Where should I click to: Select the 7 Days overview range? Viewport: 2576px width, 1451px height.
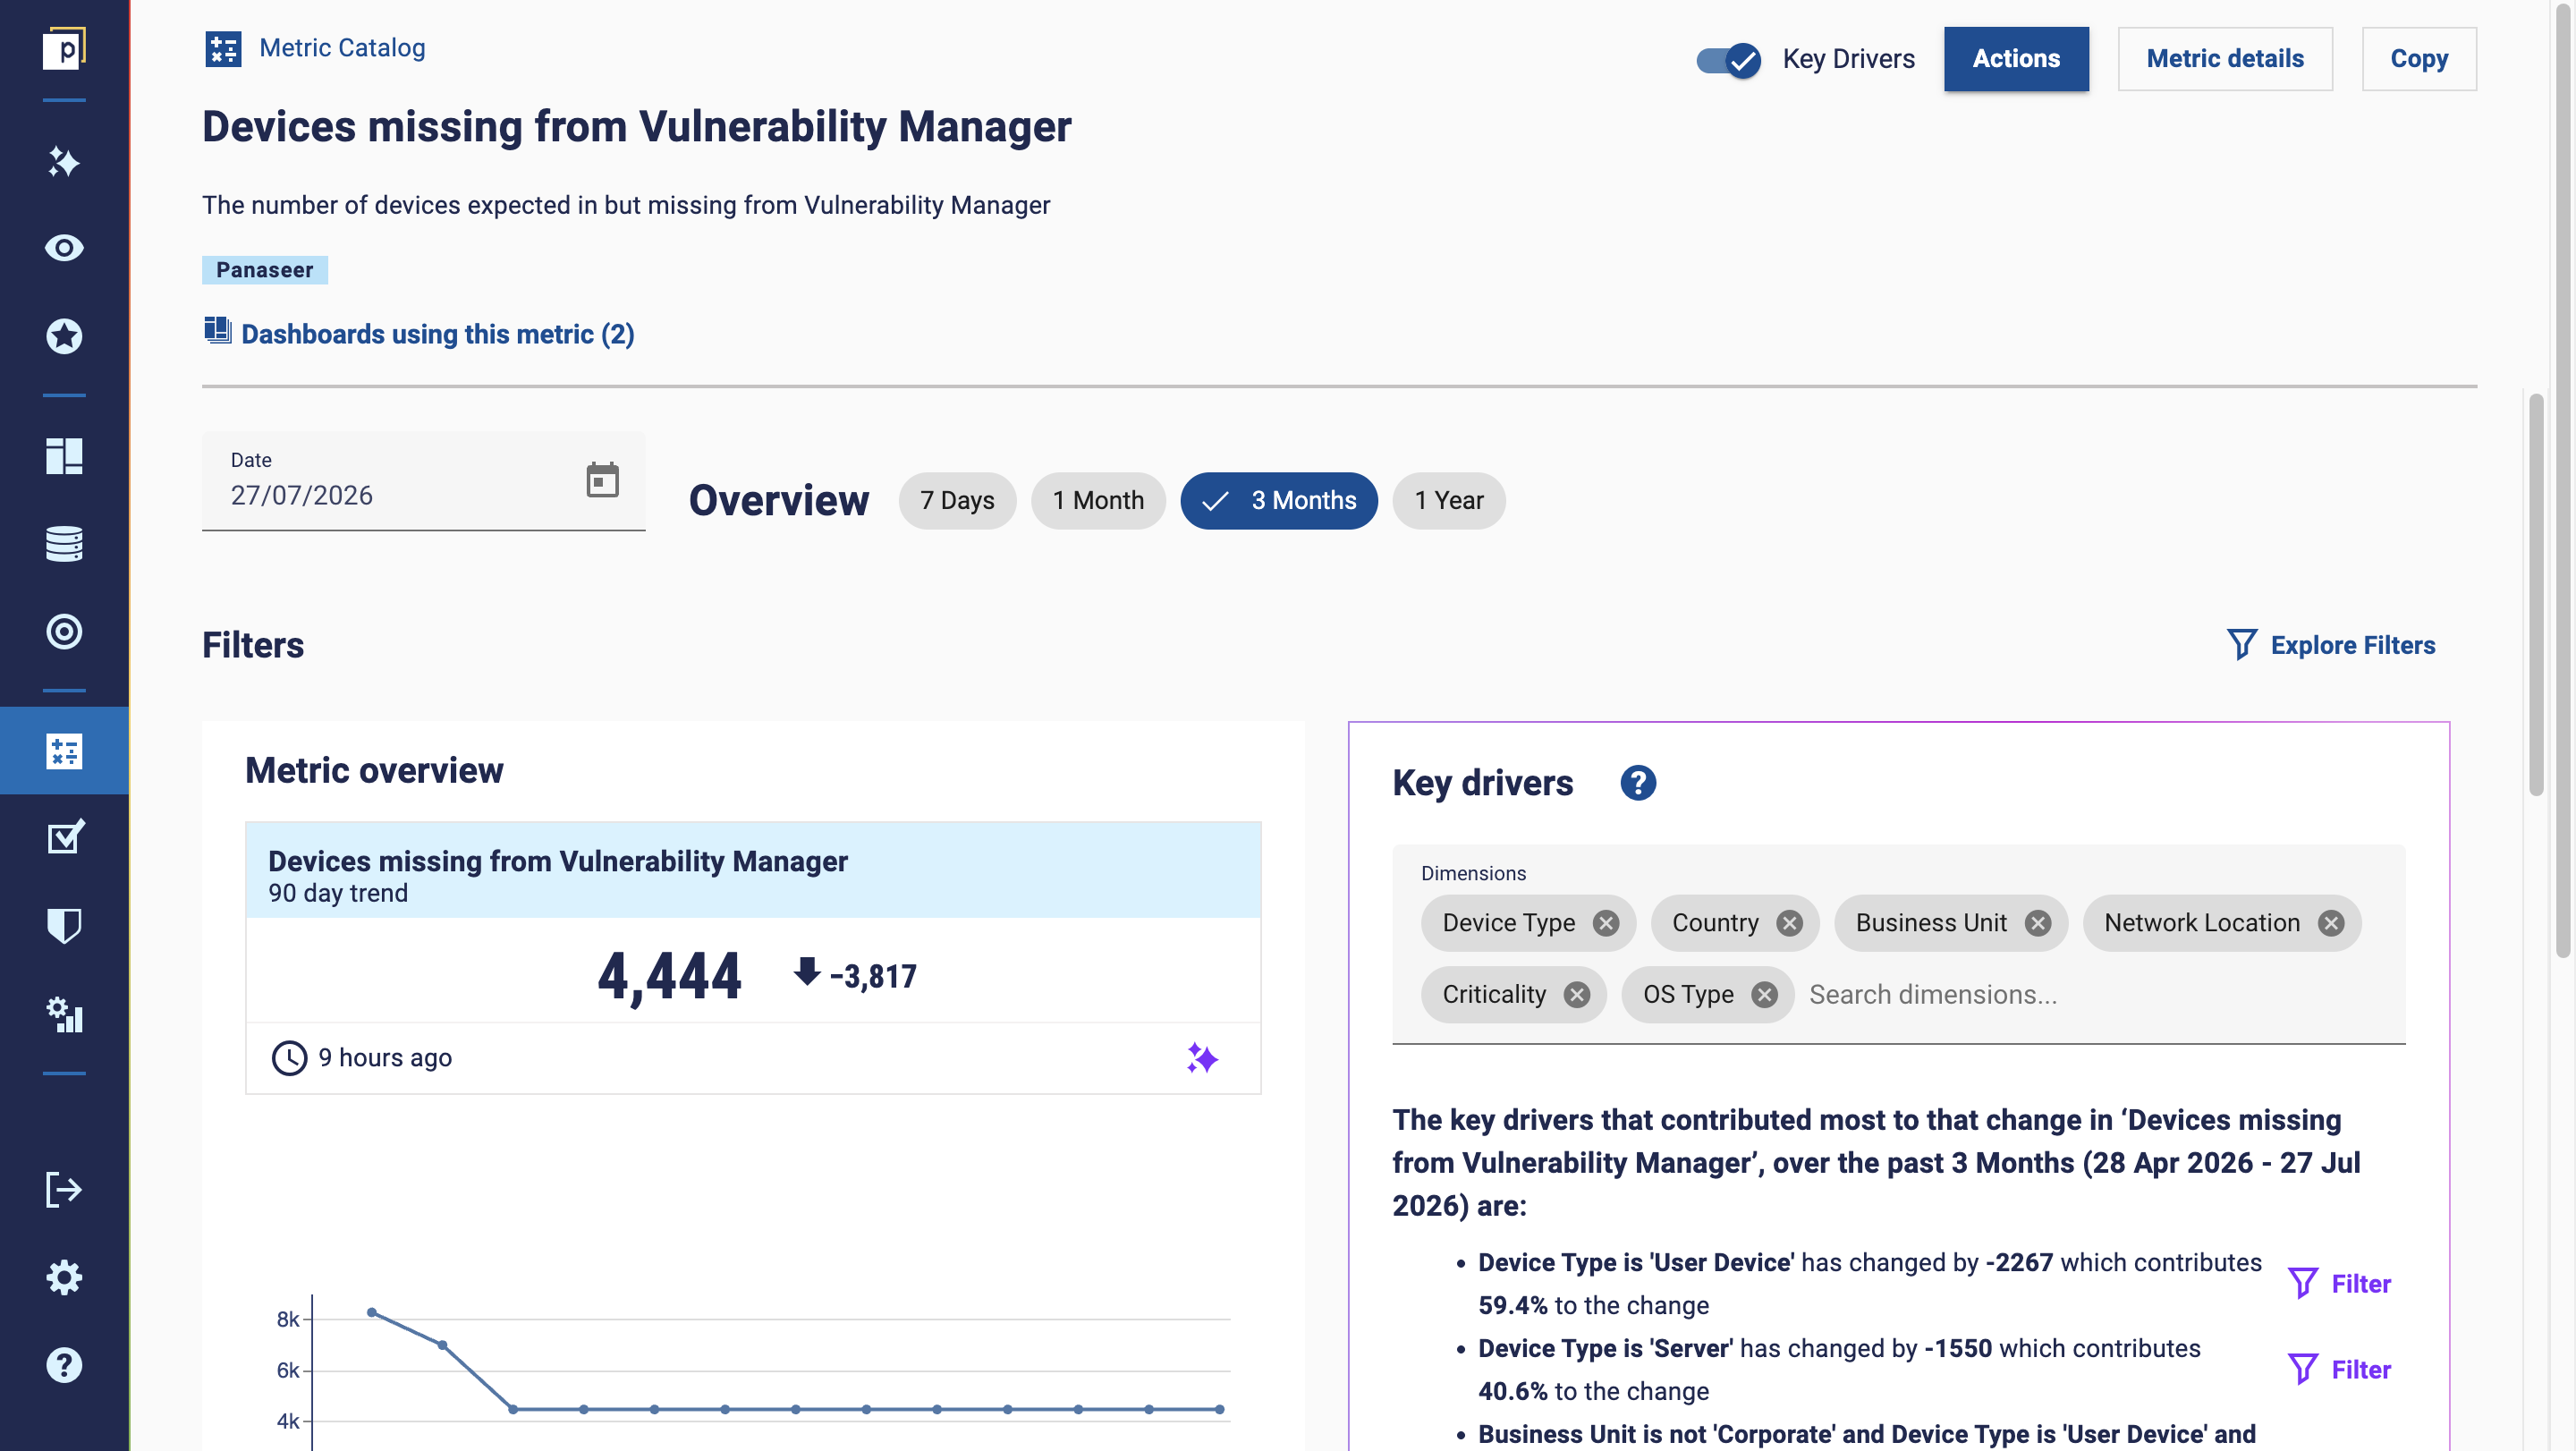(x=957, y=500)
